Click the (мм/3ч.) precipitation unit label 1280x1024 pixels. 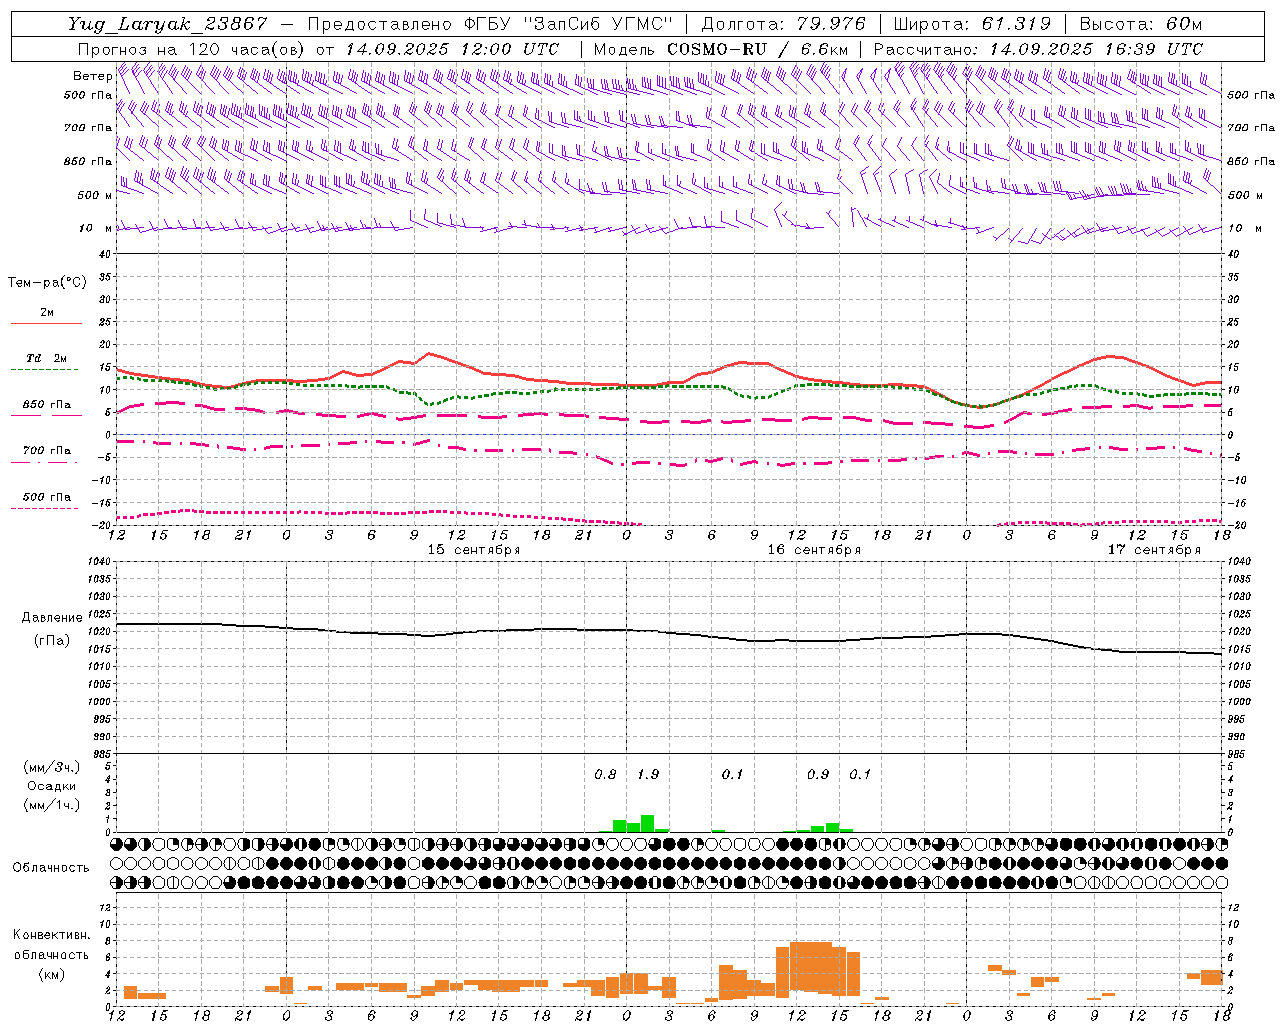click(52, 768)
